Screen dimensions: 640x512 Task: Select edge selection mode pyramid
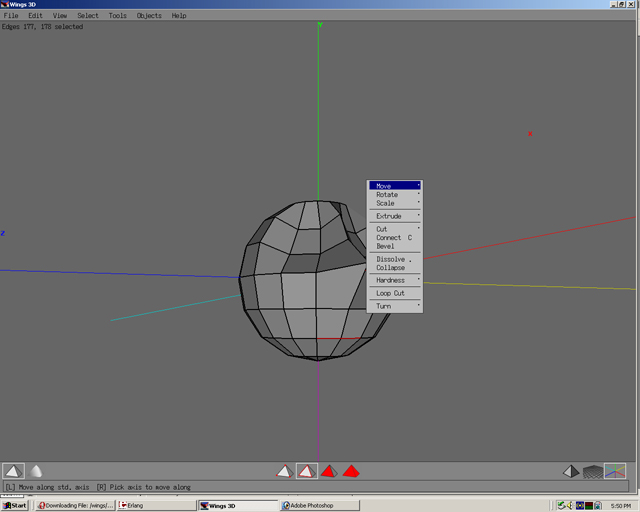coord(307,471)
